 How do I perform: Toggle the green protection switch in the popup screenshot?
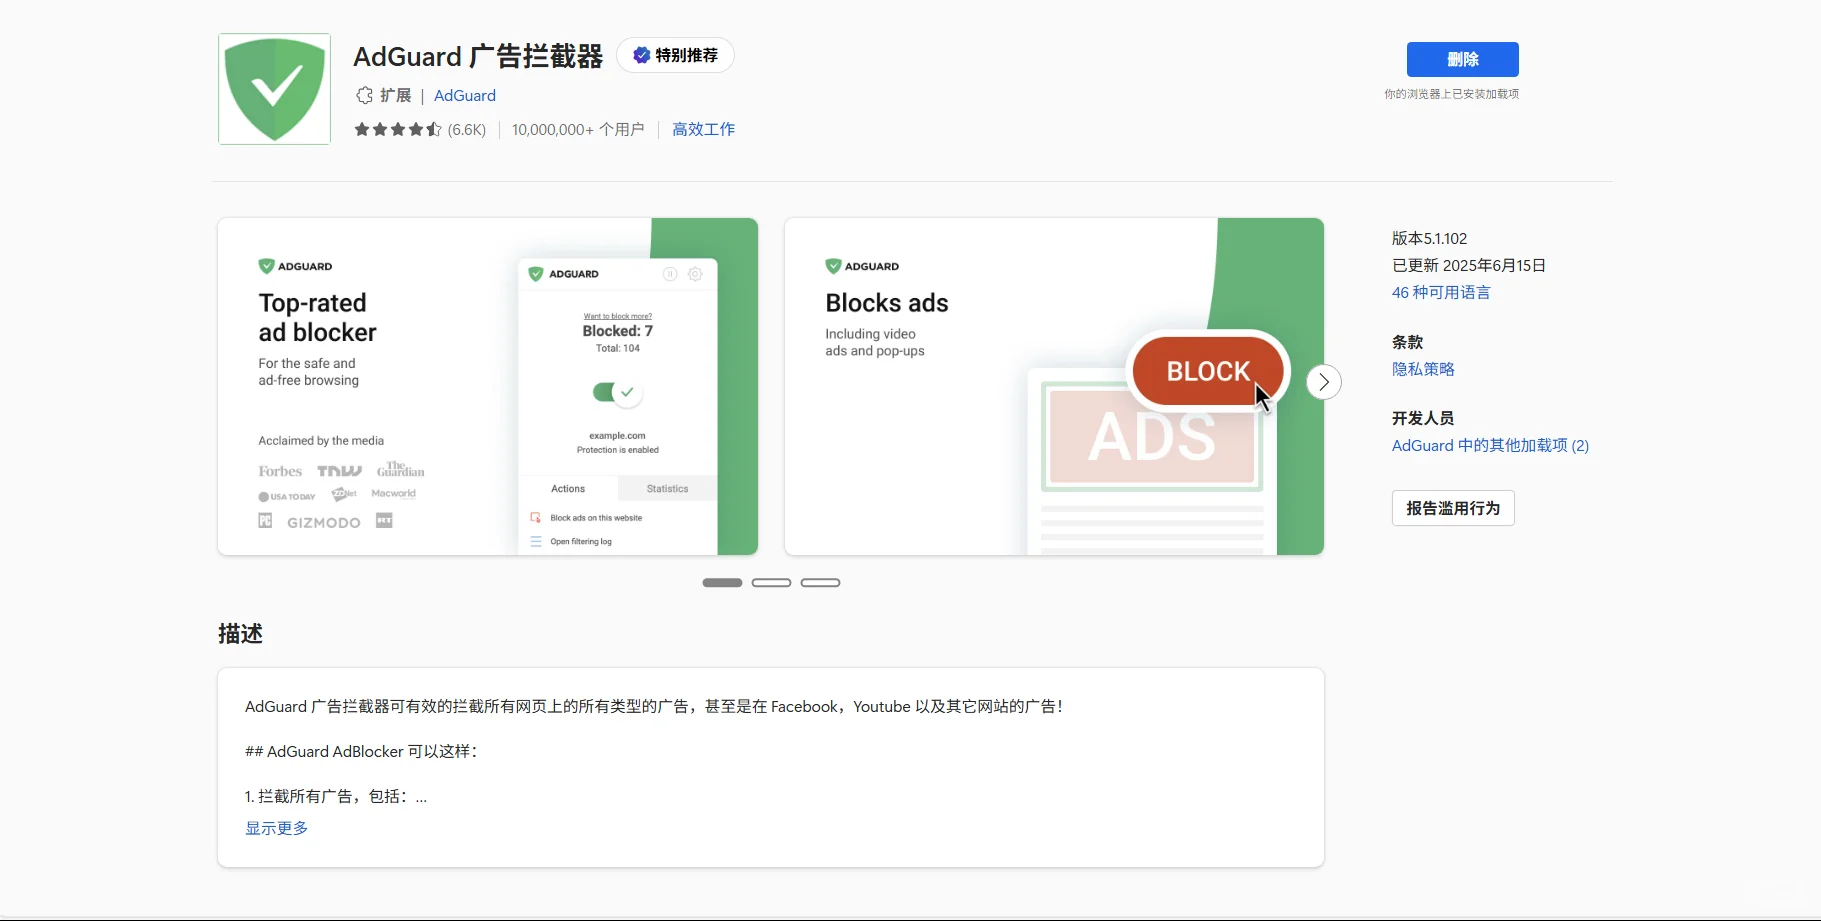click(x=617, y=392)
